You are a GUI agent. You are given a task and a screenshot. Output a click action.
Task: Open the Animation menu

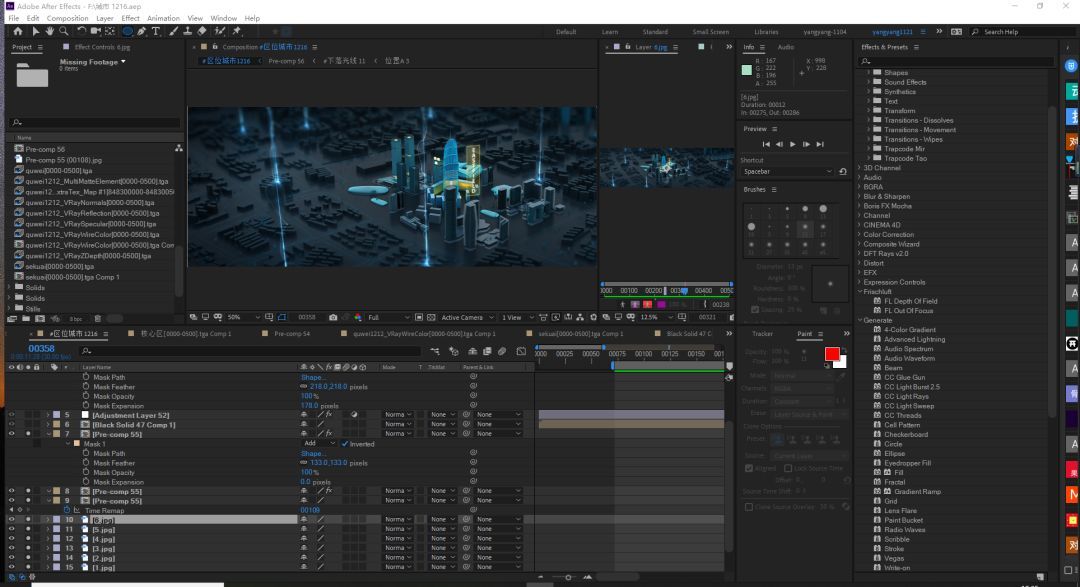point(163,19)
